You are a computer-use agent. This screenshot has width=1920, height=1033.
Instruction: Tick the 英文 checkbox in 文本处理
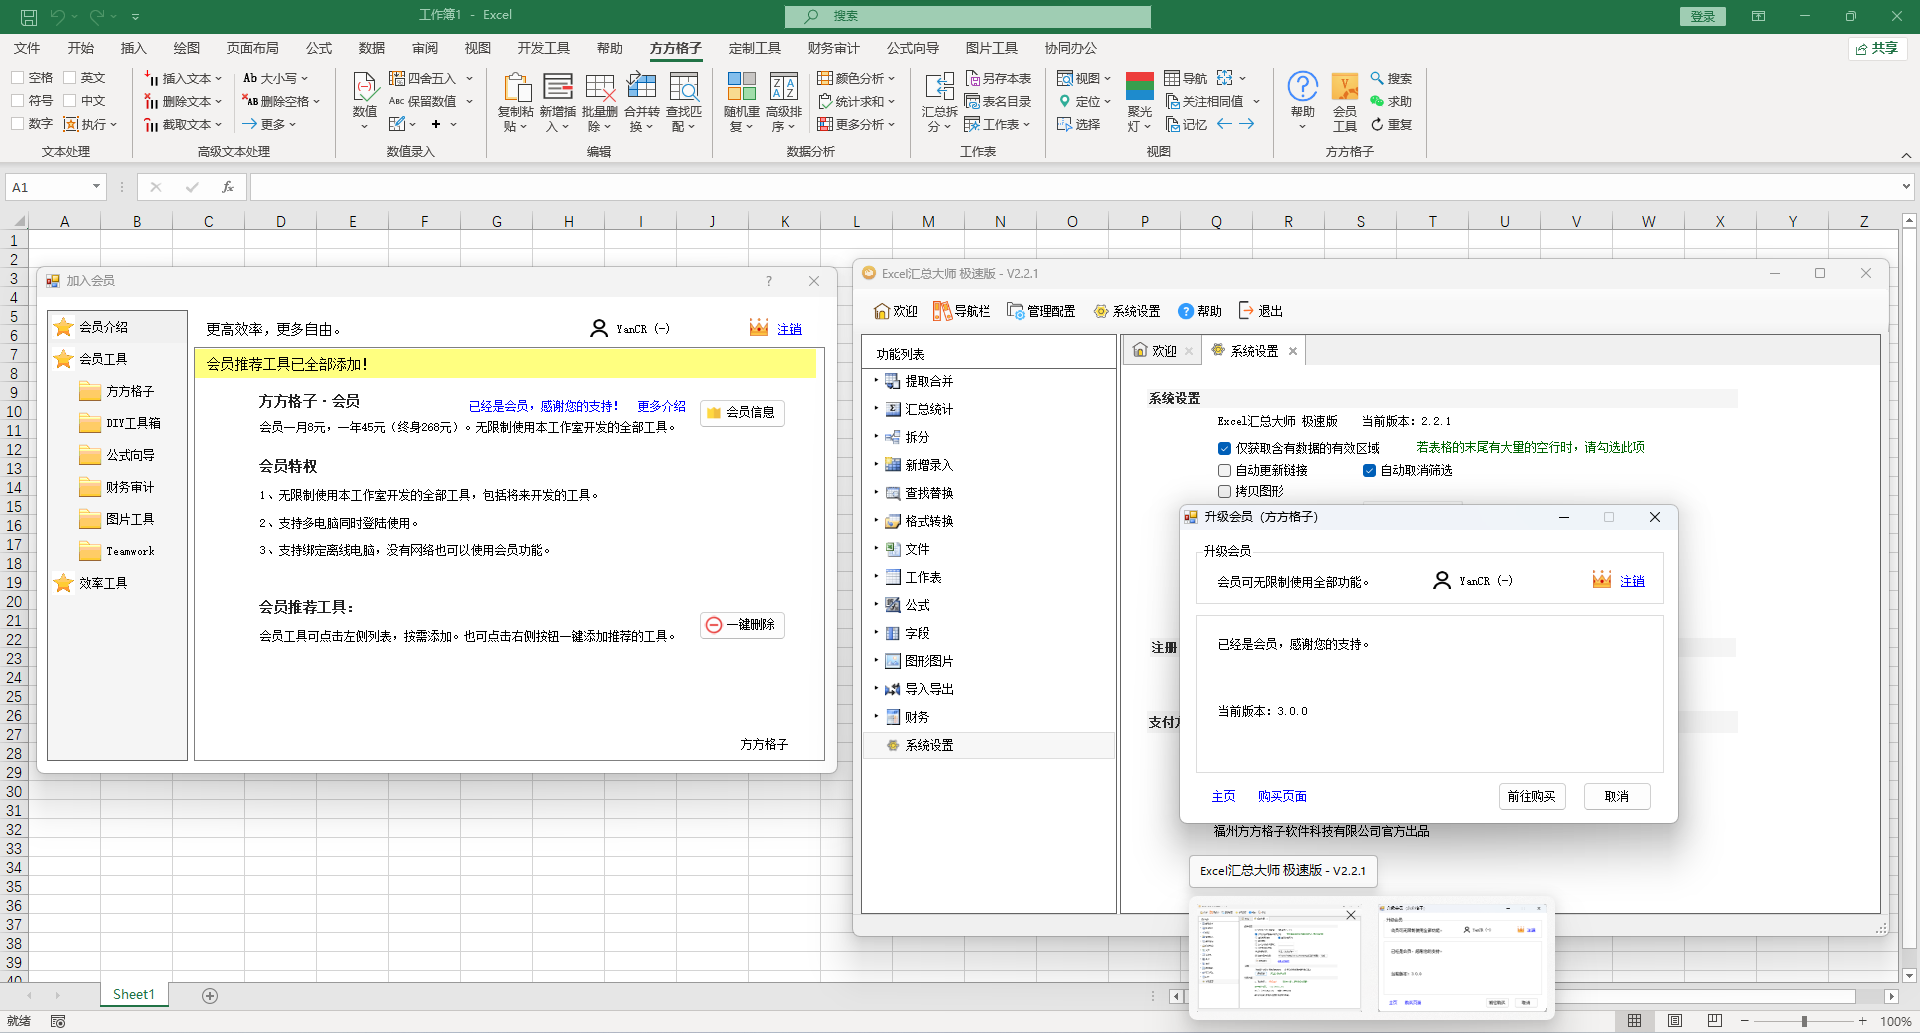click(70, 78)
